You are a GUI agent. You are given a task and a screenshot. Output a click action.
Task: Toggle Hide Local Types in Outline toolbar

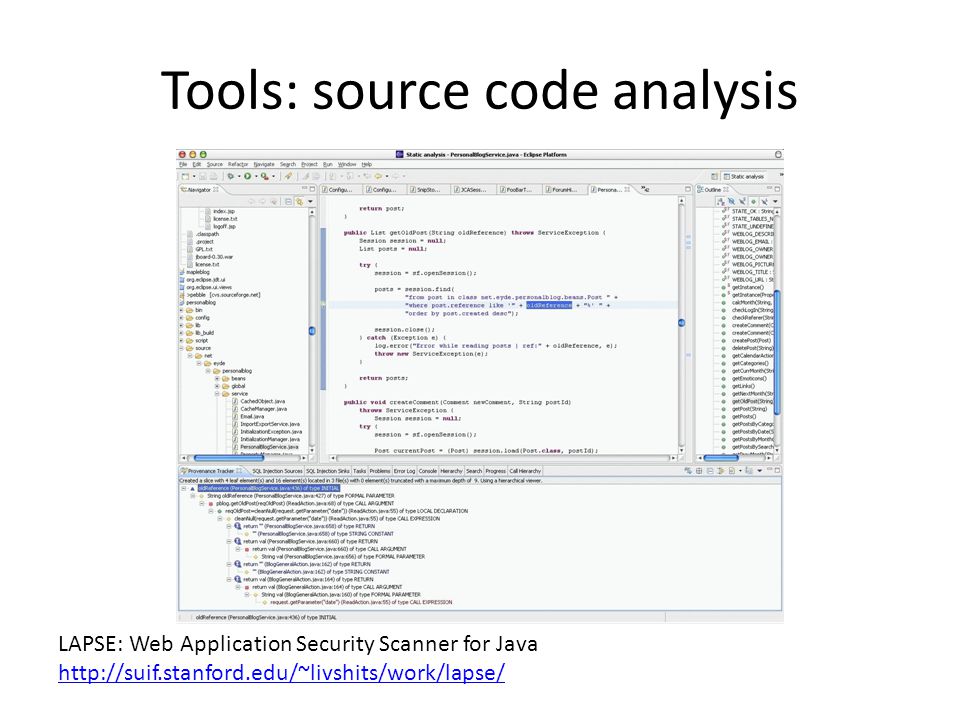tap(763, 201)
